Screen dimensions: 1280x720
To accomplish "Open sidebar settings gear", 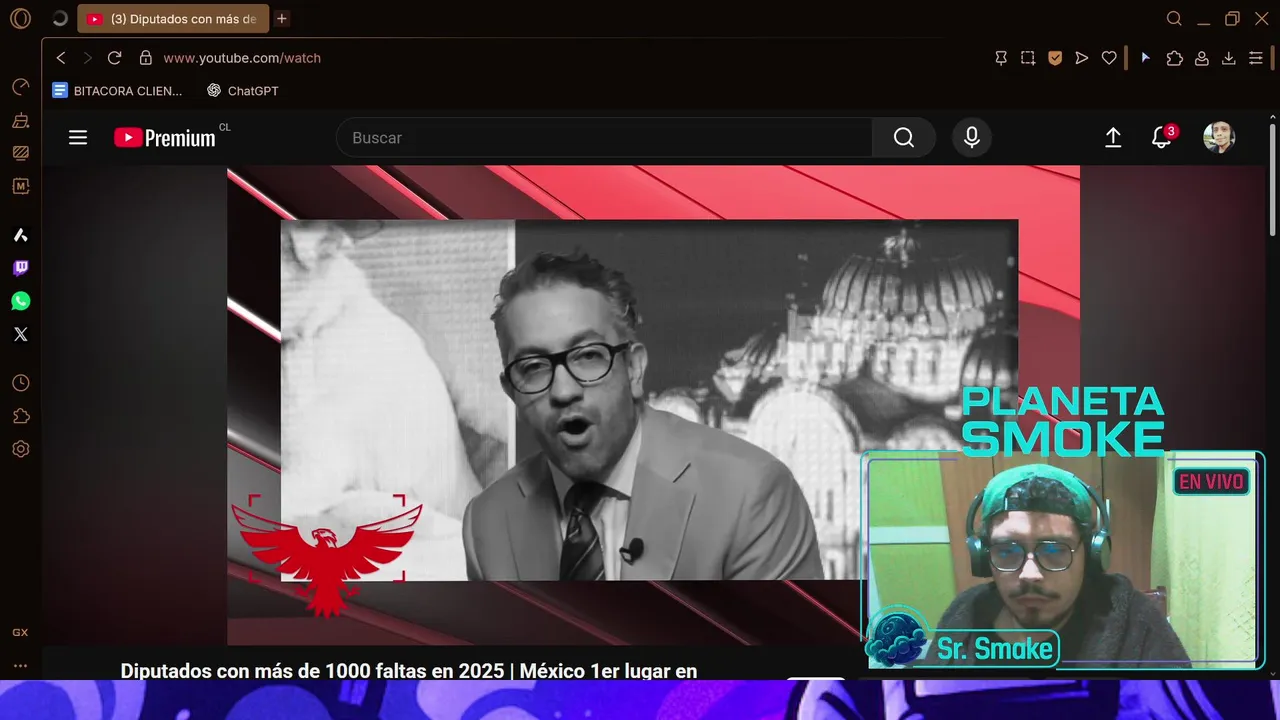I will pos(20,449).
